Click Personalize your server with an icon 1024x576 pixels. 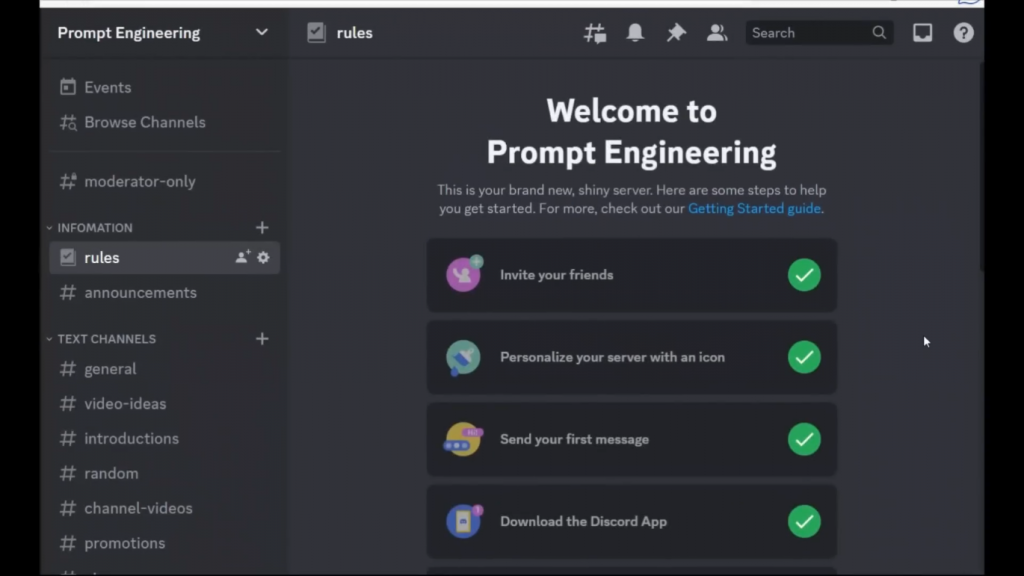[x=612, y=357]
